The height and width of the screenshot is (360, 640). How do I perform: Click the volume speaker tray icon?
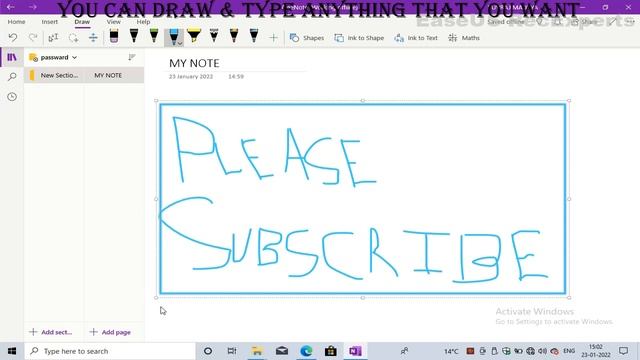542,351
